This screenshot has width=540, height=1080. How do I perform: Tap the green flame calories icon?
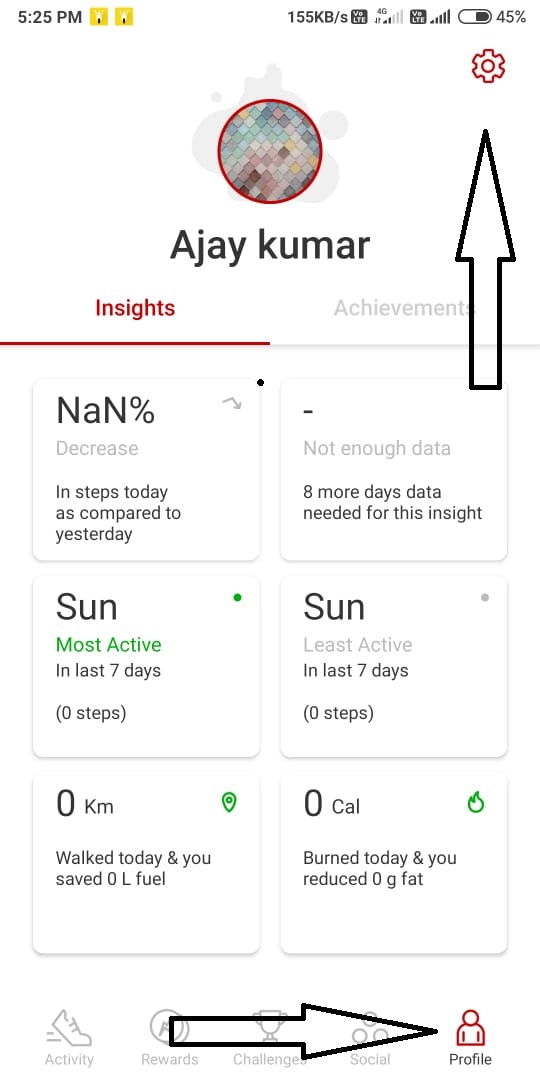point(476,802)
